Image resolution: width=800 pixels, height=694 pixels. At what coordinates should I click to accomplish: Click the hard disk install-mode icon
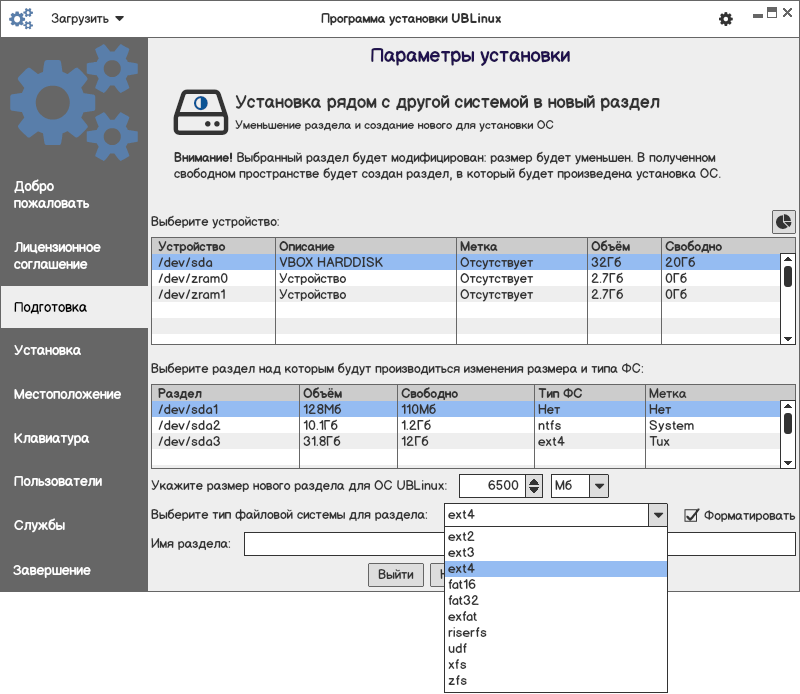point(201,112)
